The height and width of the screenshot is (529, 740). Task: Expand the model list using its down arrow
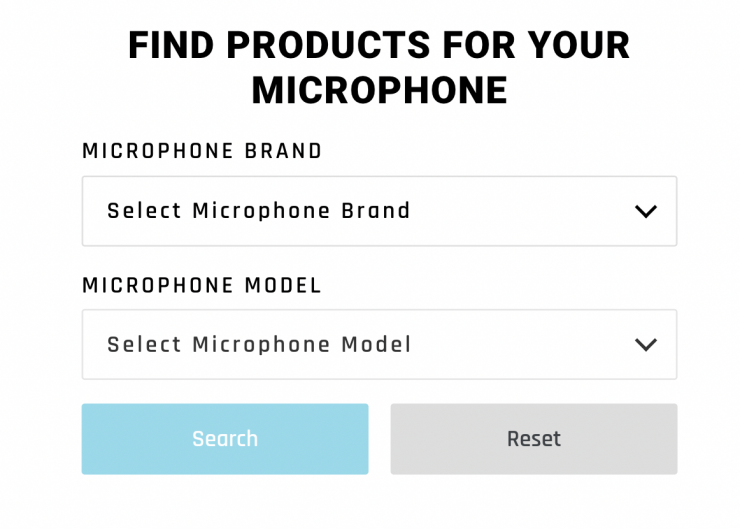point(646,344)
